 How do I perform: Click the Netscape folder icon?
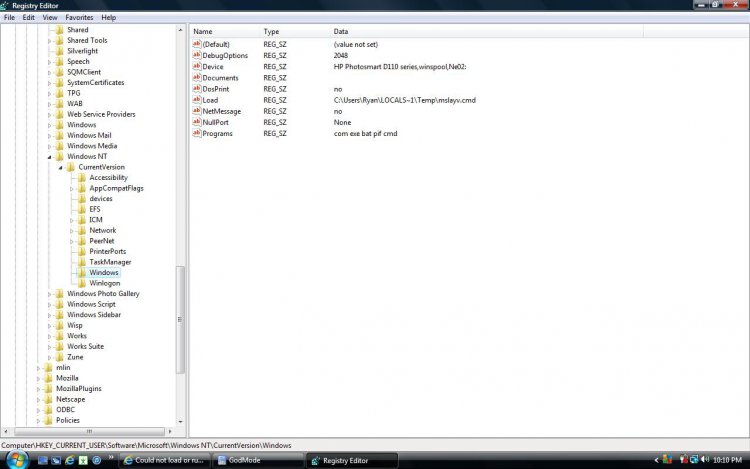(48, 399)
